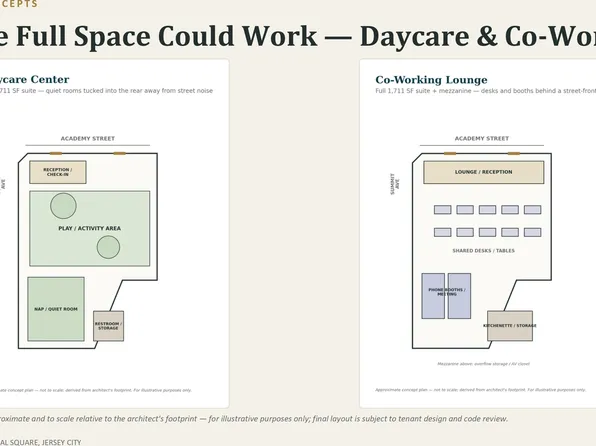The height and width of the screenshot is (446, 596).
Task: Click left door marker on co-working plan
Action: coord(450,154)
